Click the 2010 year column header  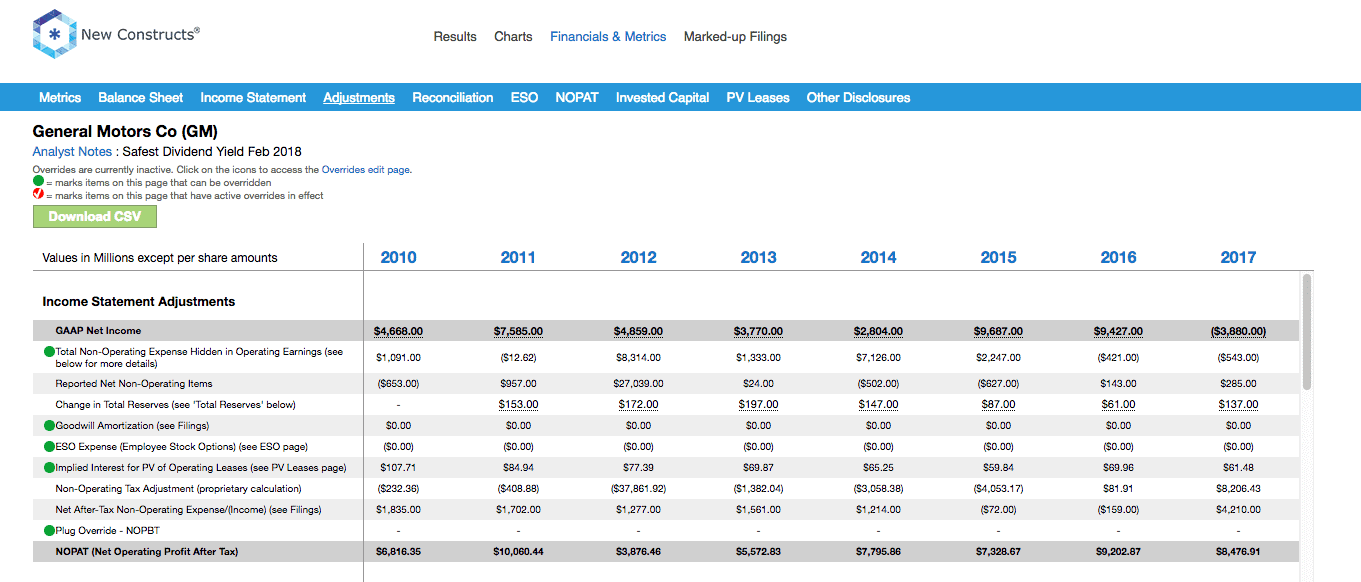(398, 258)
